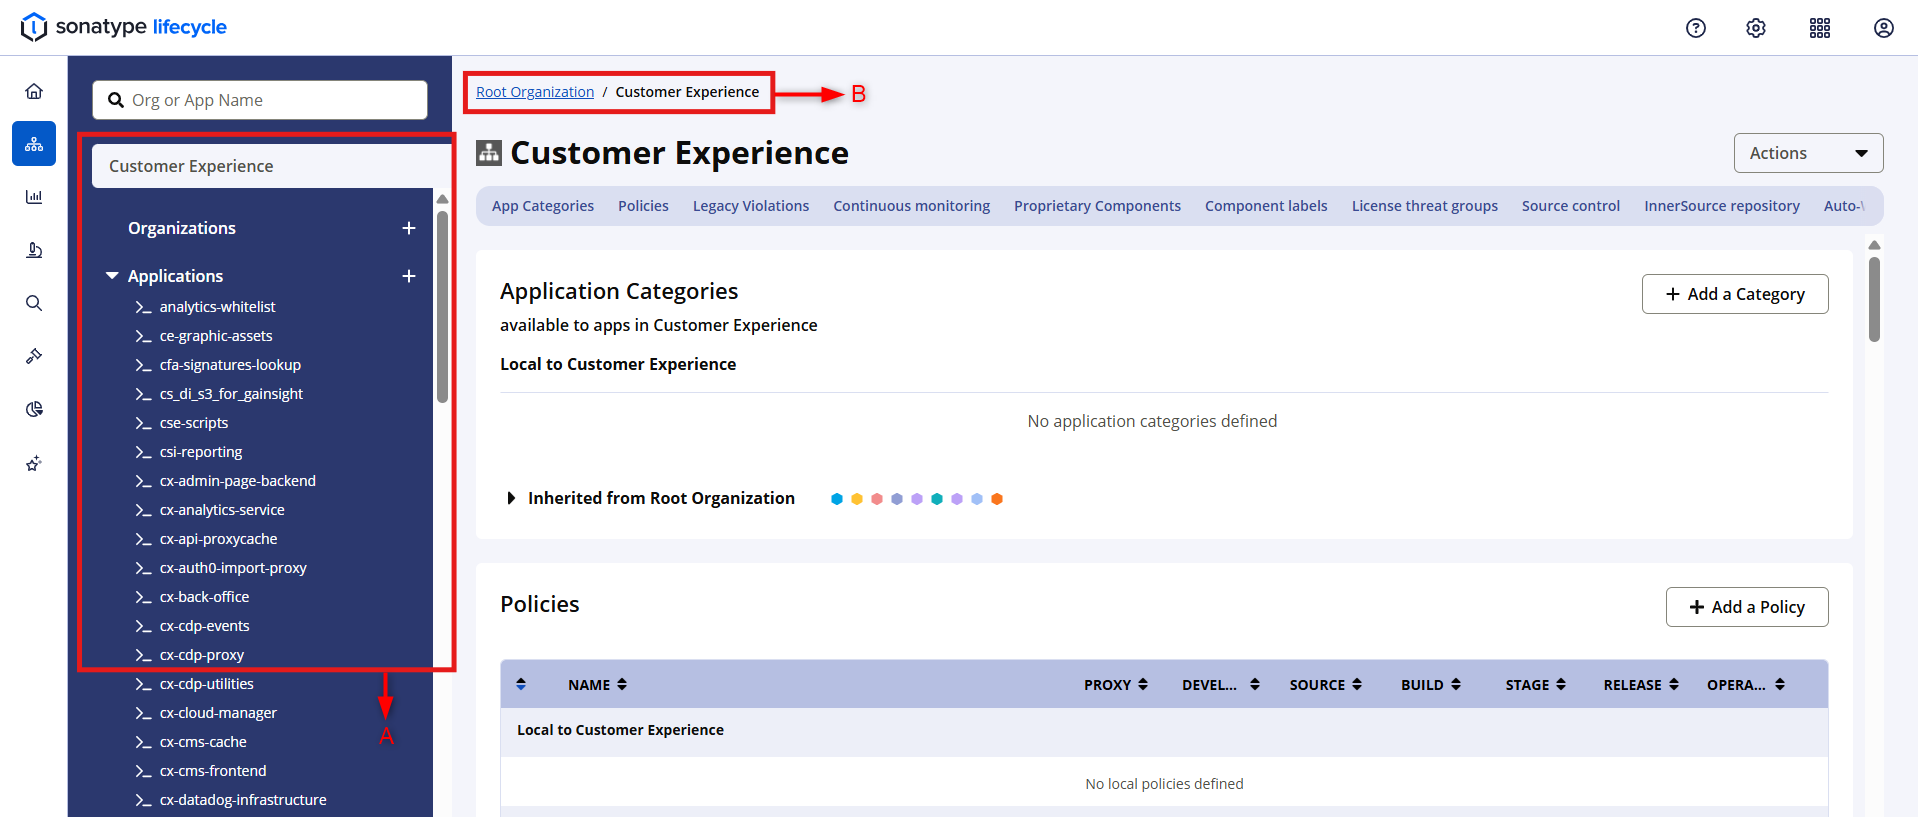Expand Inherited from Root Organization categories
The width and height of the screenshot is (1918, 817).
(511, 498)
